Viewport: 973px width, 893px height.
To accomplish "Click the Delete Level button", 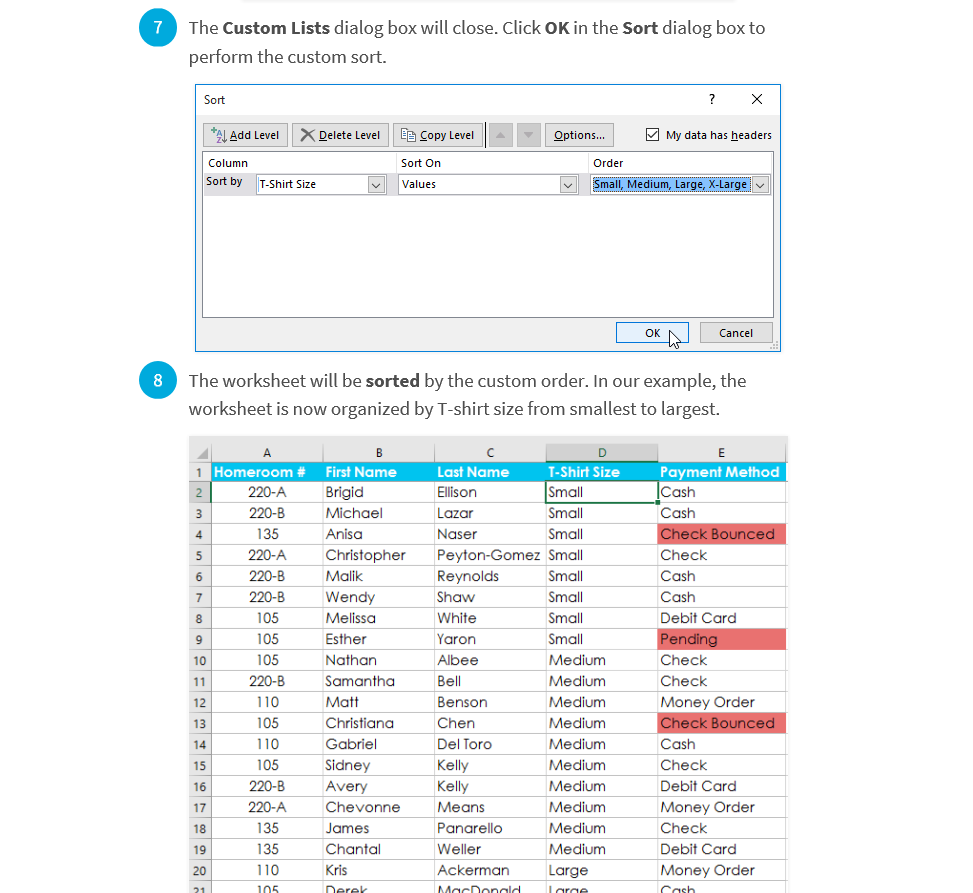I will (x=340, y=135).
